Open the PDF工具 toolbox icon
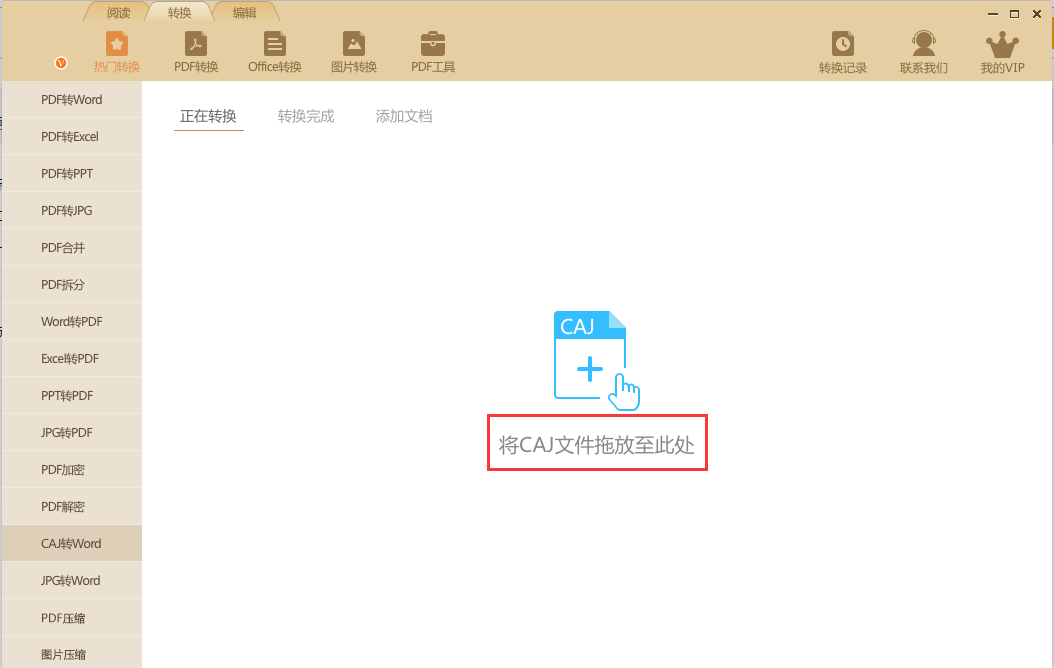The image size is (1054, 668). [433, 52]
